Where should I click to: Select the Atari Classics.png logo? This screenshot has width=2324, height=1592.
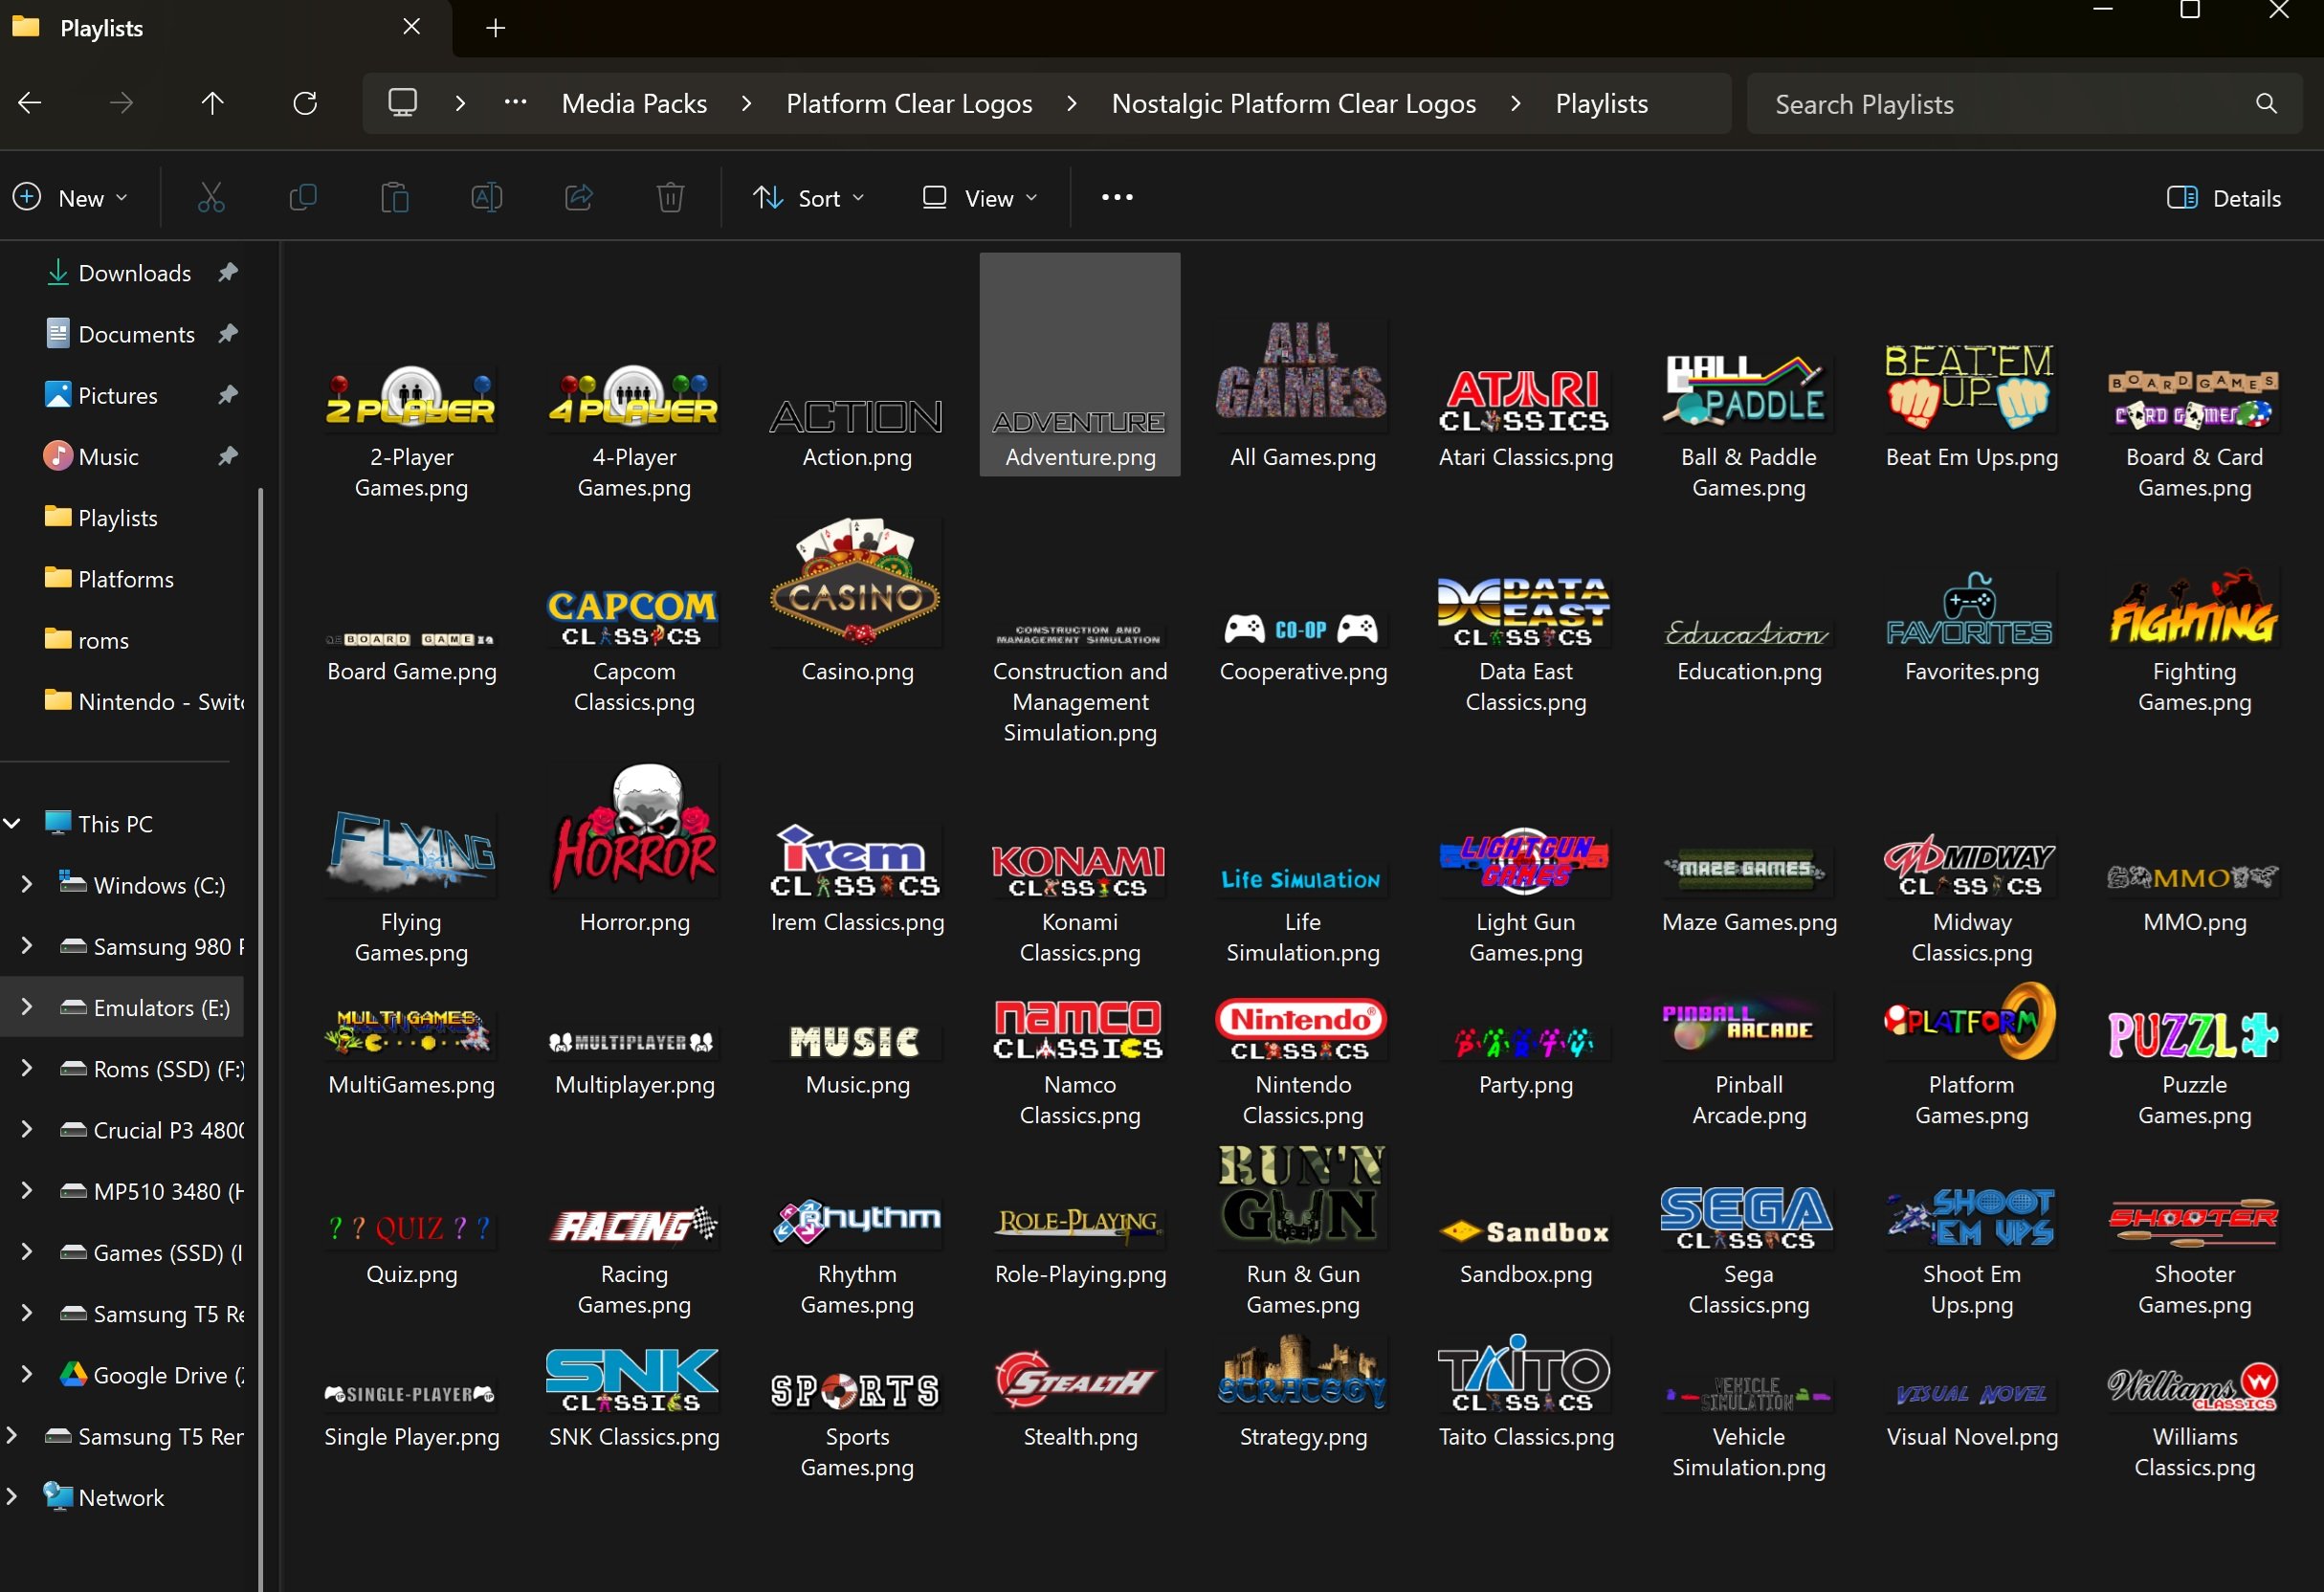click(1525, 400)
